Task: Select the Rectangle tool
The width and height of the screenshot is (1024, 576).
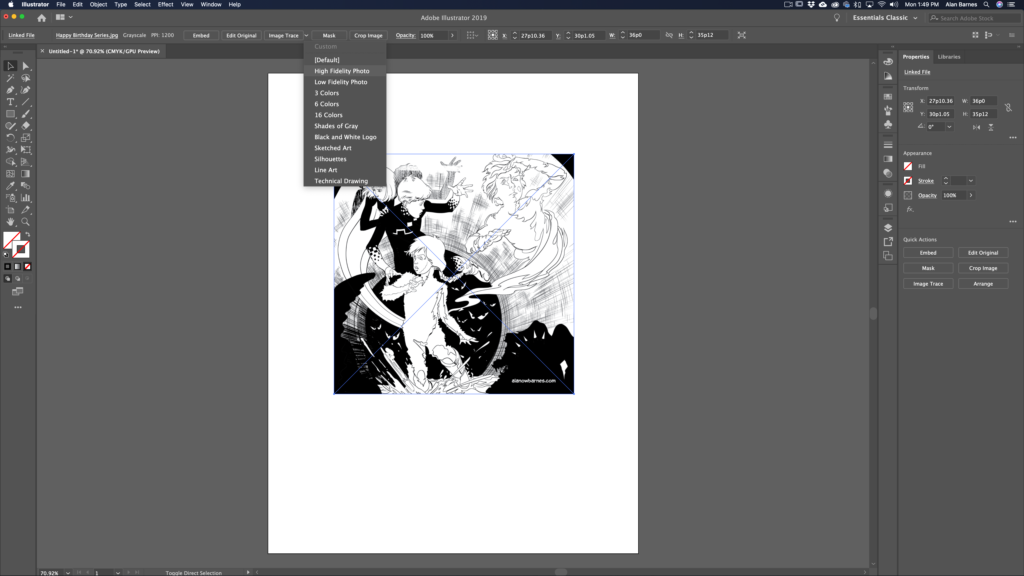Action: click(10, 114)
